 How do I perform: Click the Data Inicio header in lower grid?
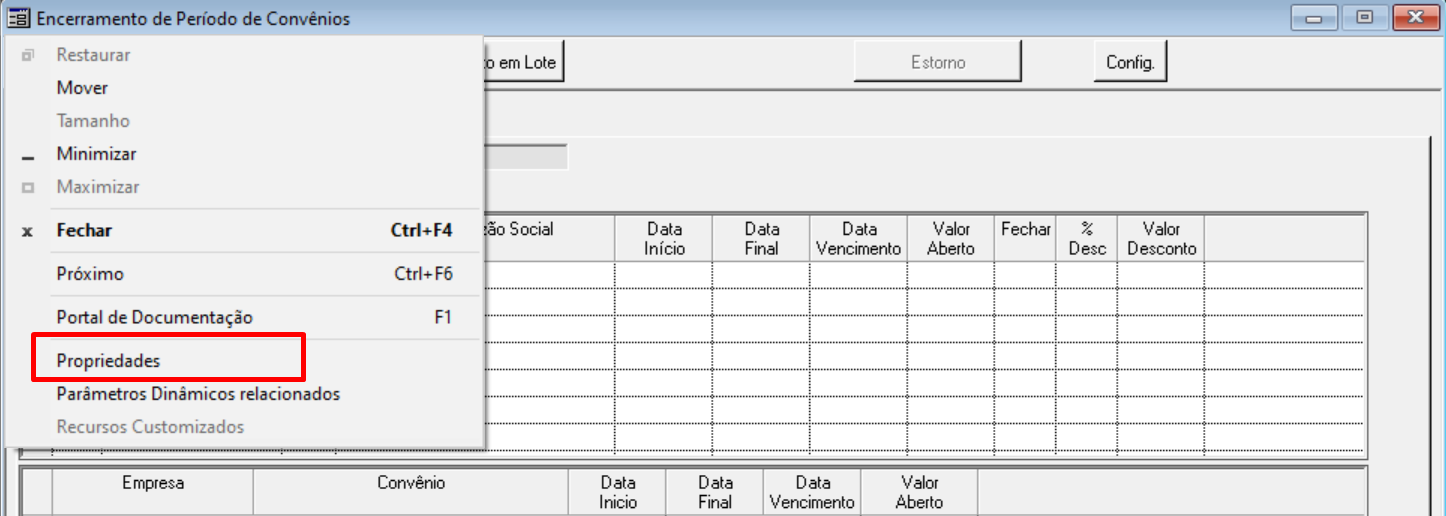(x=618, y=492)
